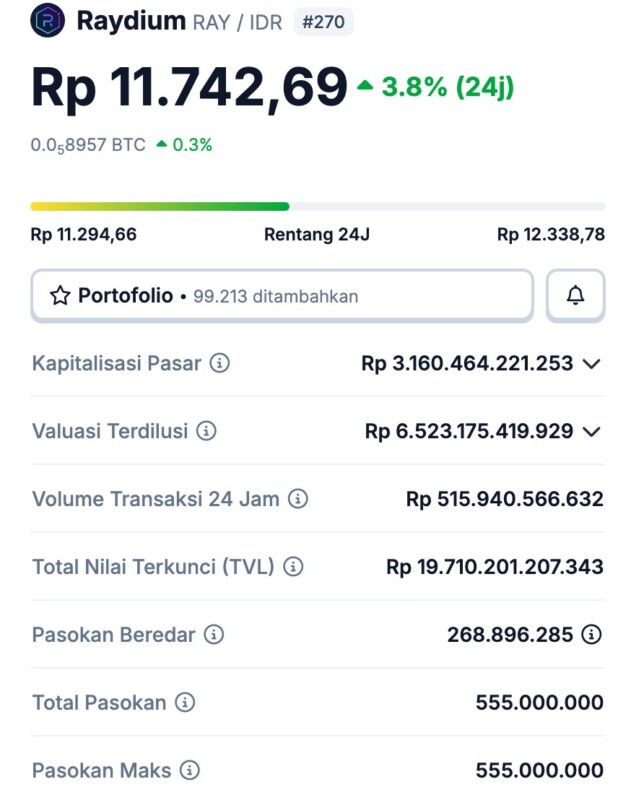This screenshot has height=800, width=631.
Task: Click the BTC price 0.0₅8957 text
Action: pyautogui.click(x=88, y=145)
